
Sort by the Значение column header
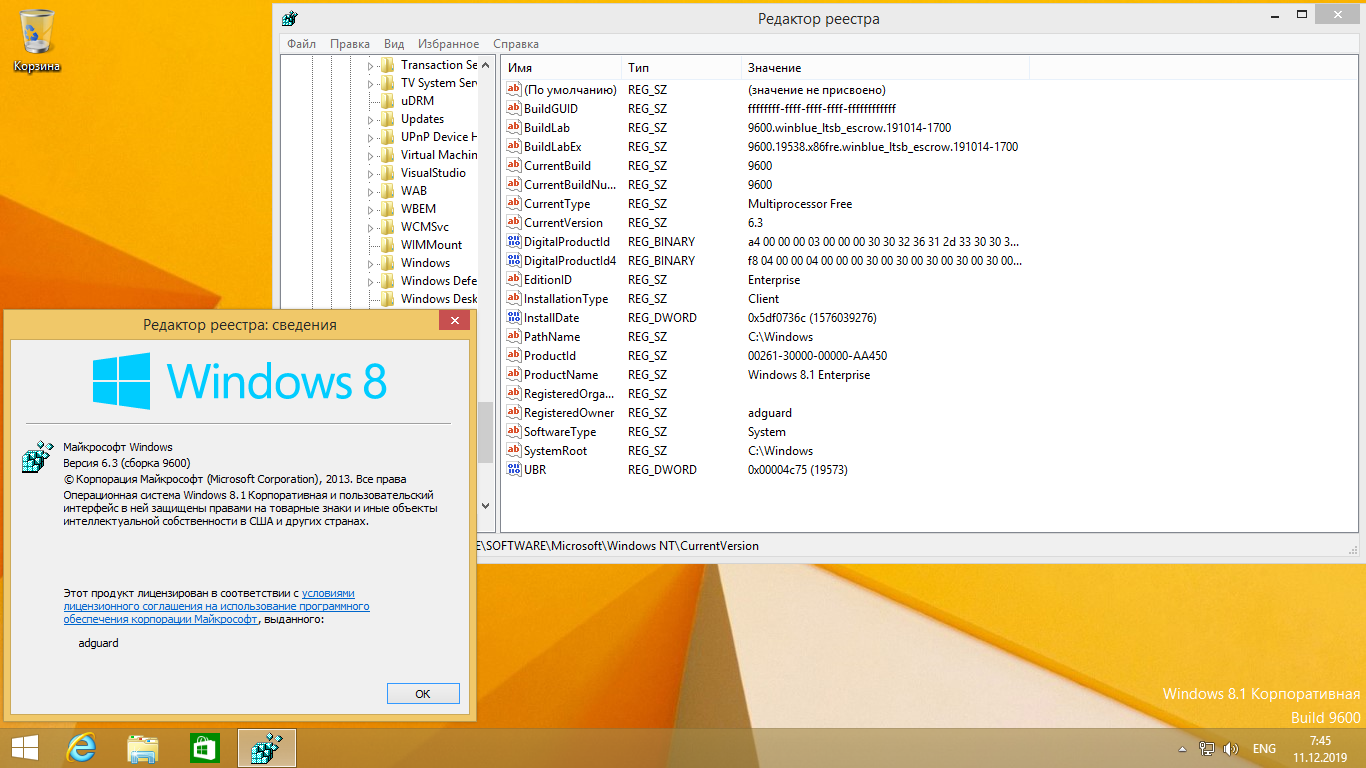[885, 67]
